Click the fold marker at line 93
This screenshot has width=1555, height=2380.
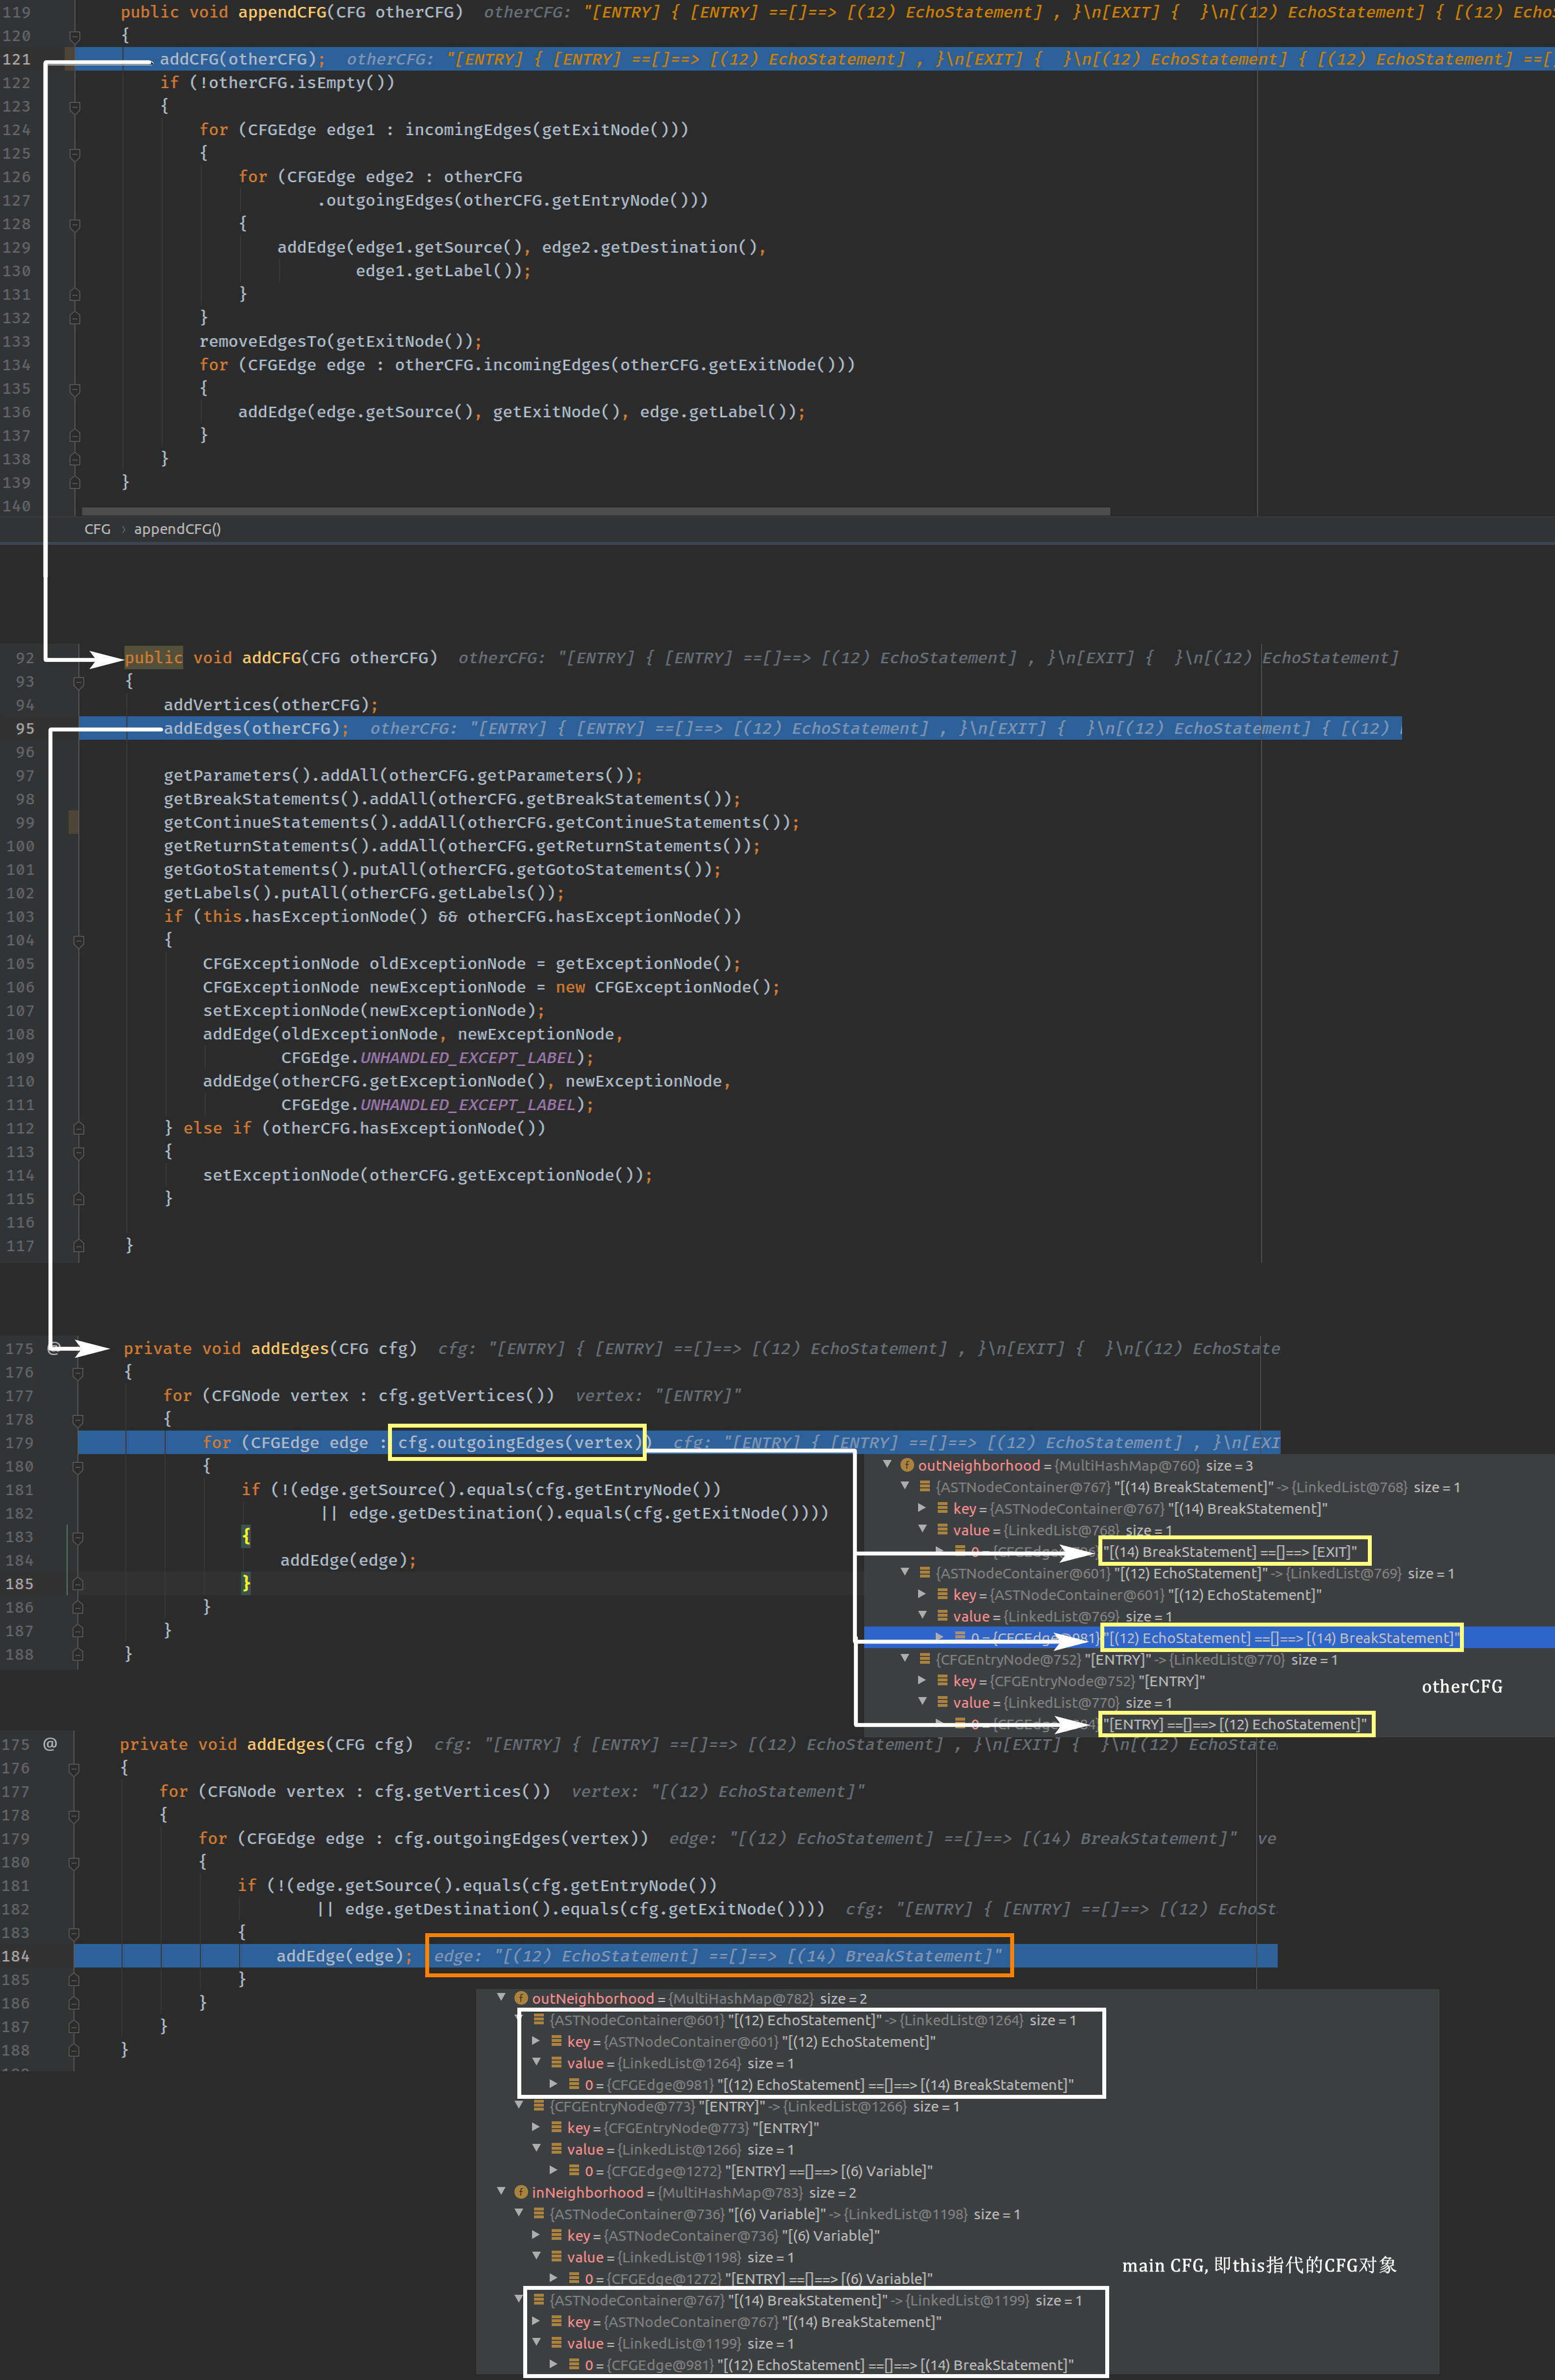78,682
